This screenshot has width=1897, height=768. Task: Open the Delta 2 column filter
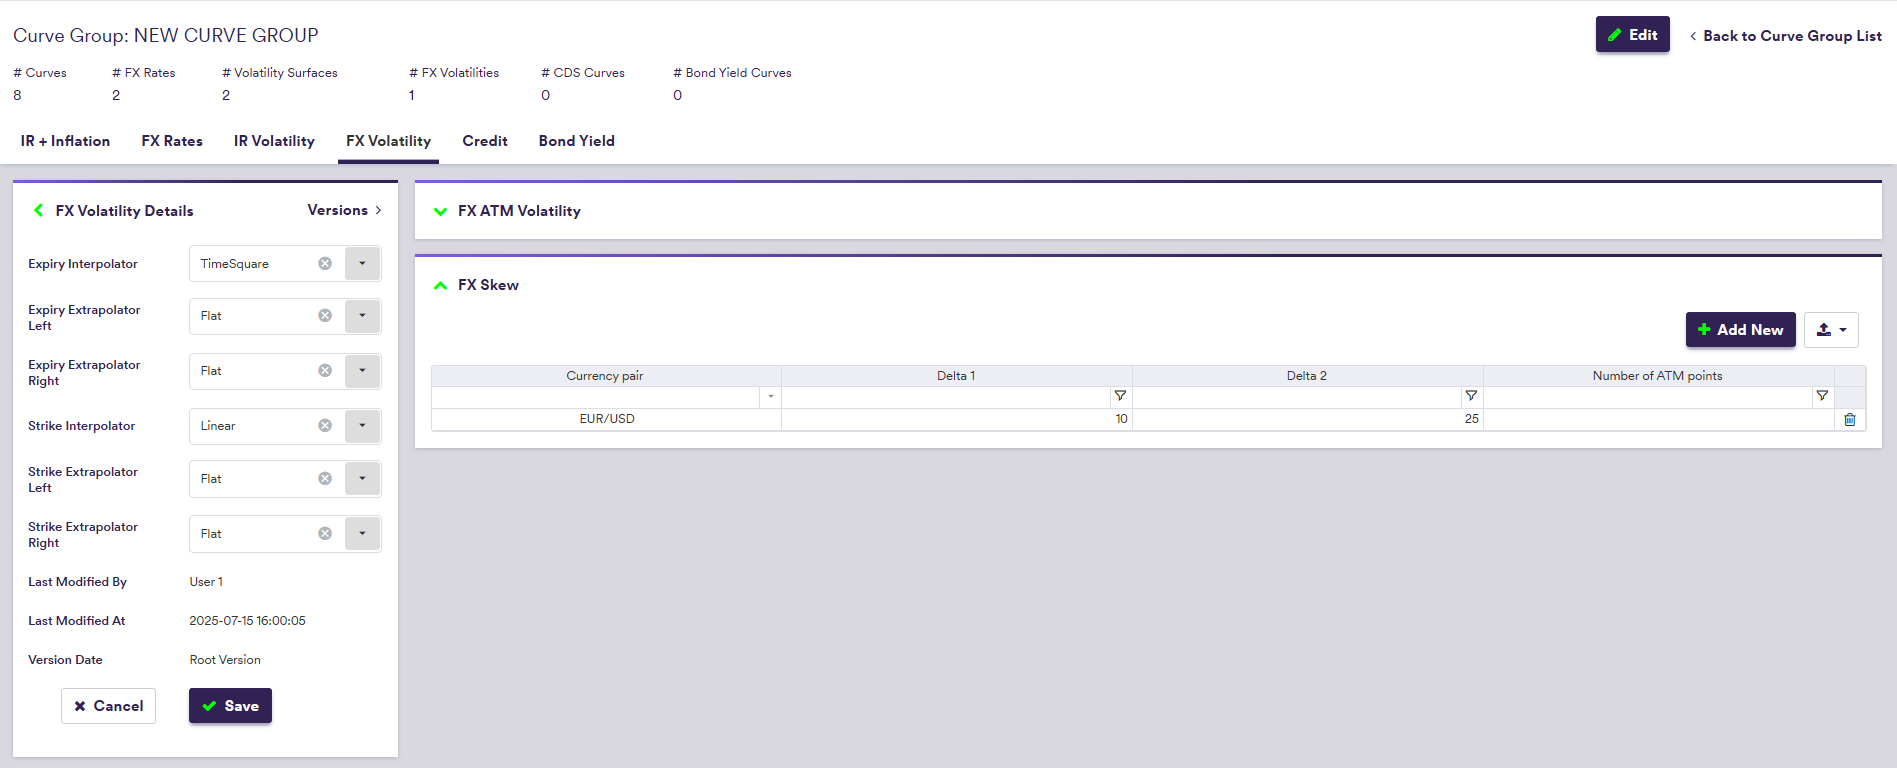pos(1470,397)
